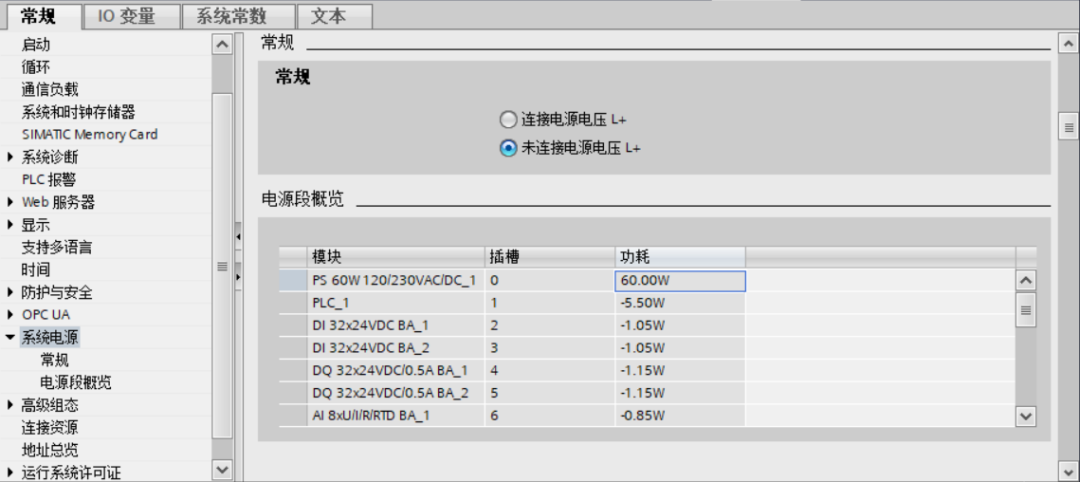Expand the 显示 tree node
Image resolution: width=1080 pixels, height=482 pixels.
pyautogui.click(x=10, y=225)
